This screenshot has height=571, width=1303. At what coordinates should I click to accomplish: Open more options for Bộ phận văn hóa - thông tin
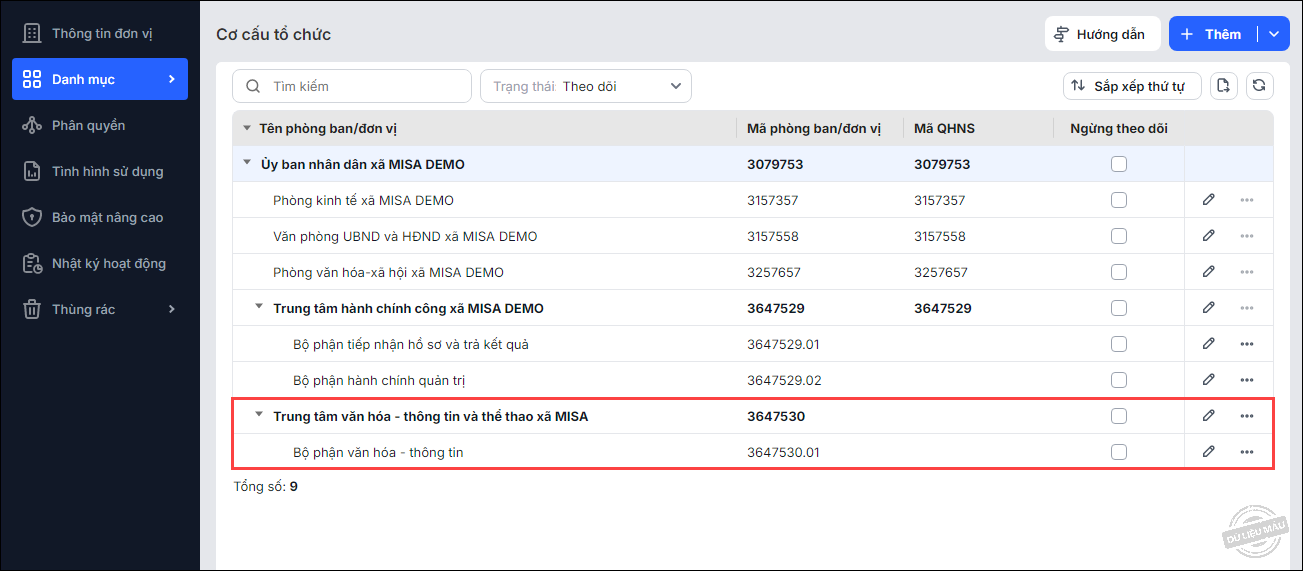click(x=1246, y=452)
